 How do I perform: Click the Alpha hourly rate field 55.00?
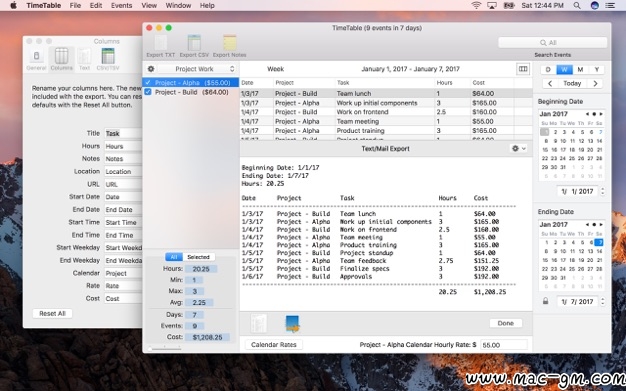tap(504, 345)
